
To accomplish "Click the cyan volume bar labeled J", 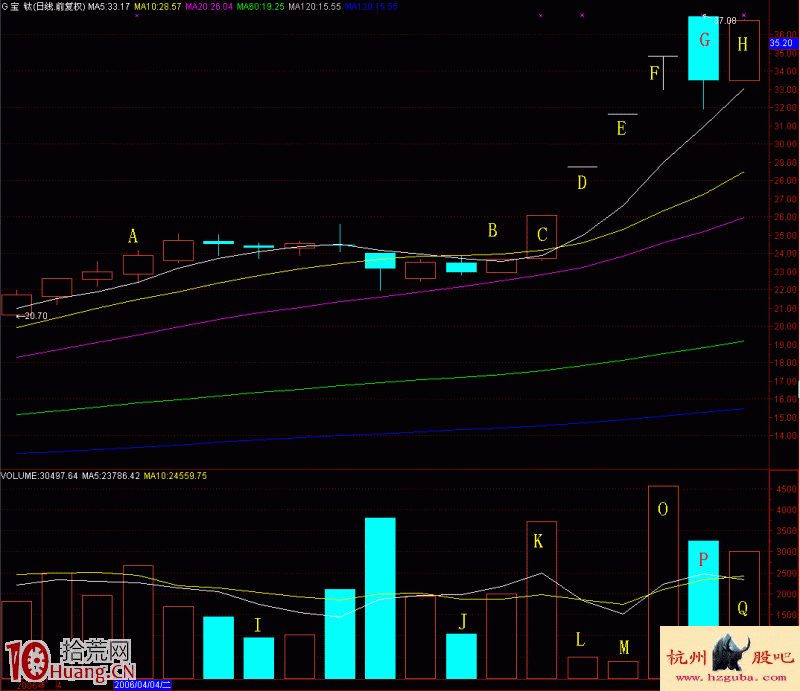I will 461,655.
